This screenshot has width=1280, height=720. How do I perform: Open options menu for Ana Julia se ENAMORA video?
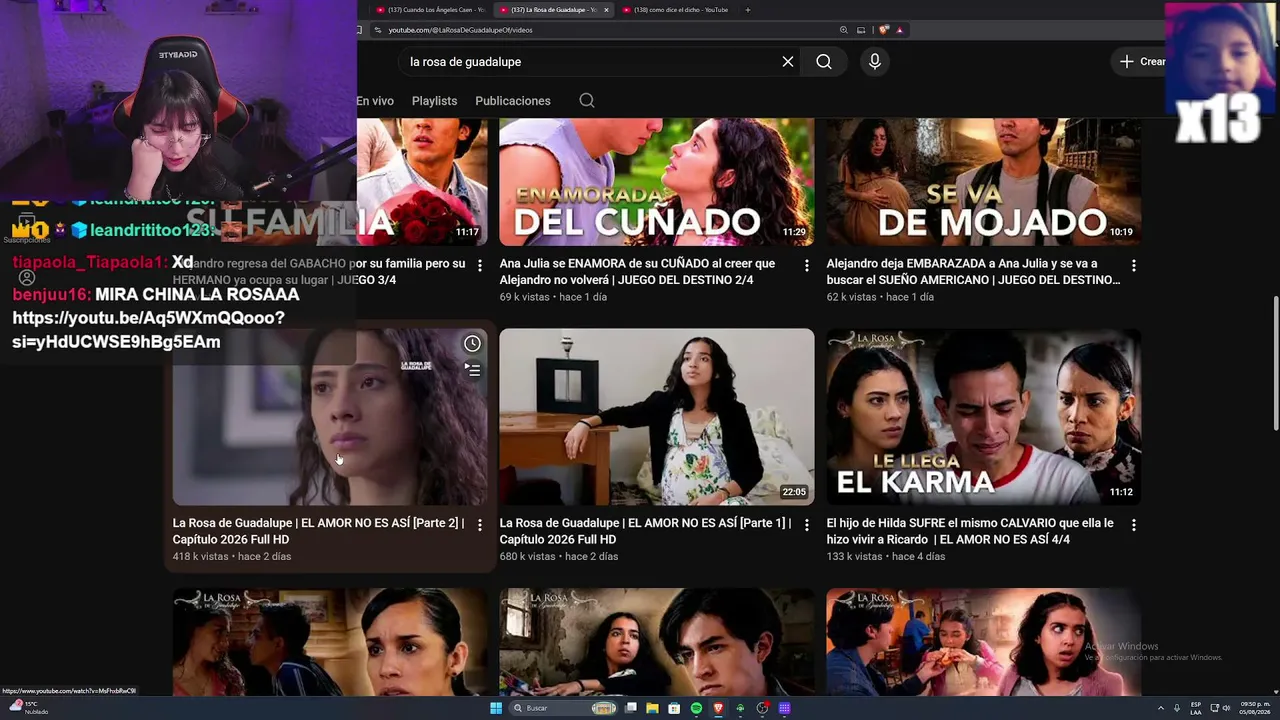(807, 266)
